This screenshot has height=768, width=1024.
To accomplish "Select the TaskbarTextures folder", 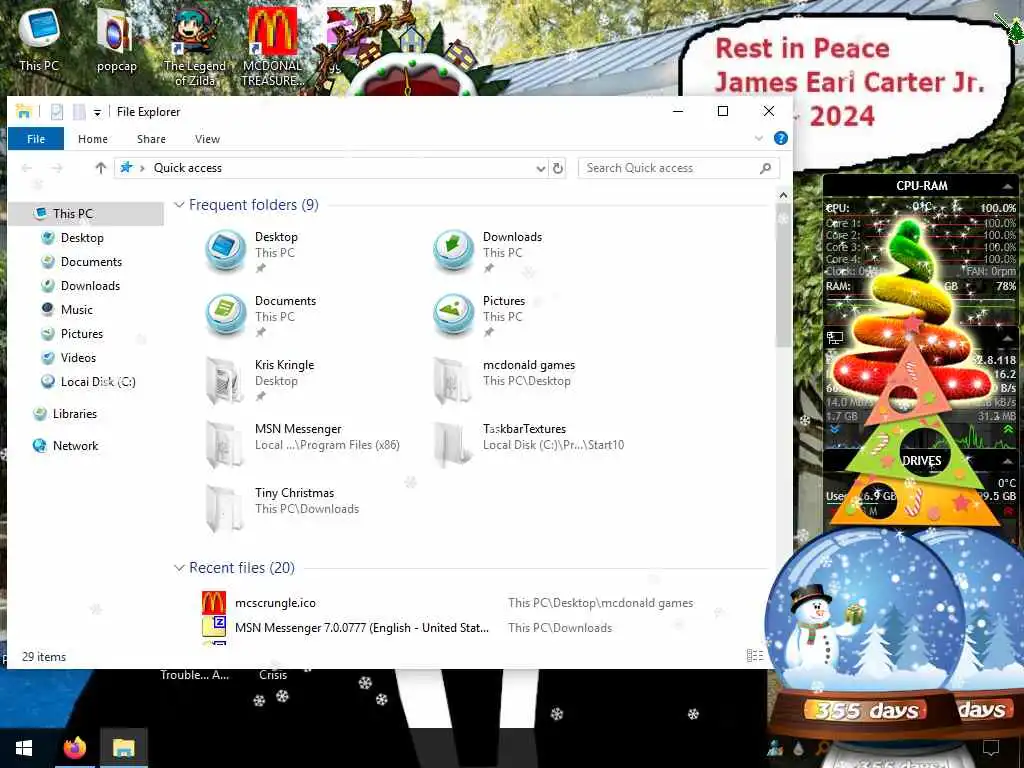I will (529, 445).
